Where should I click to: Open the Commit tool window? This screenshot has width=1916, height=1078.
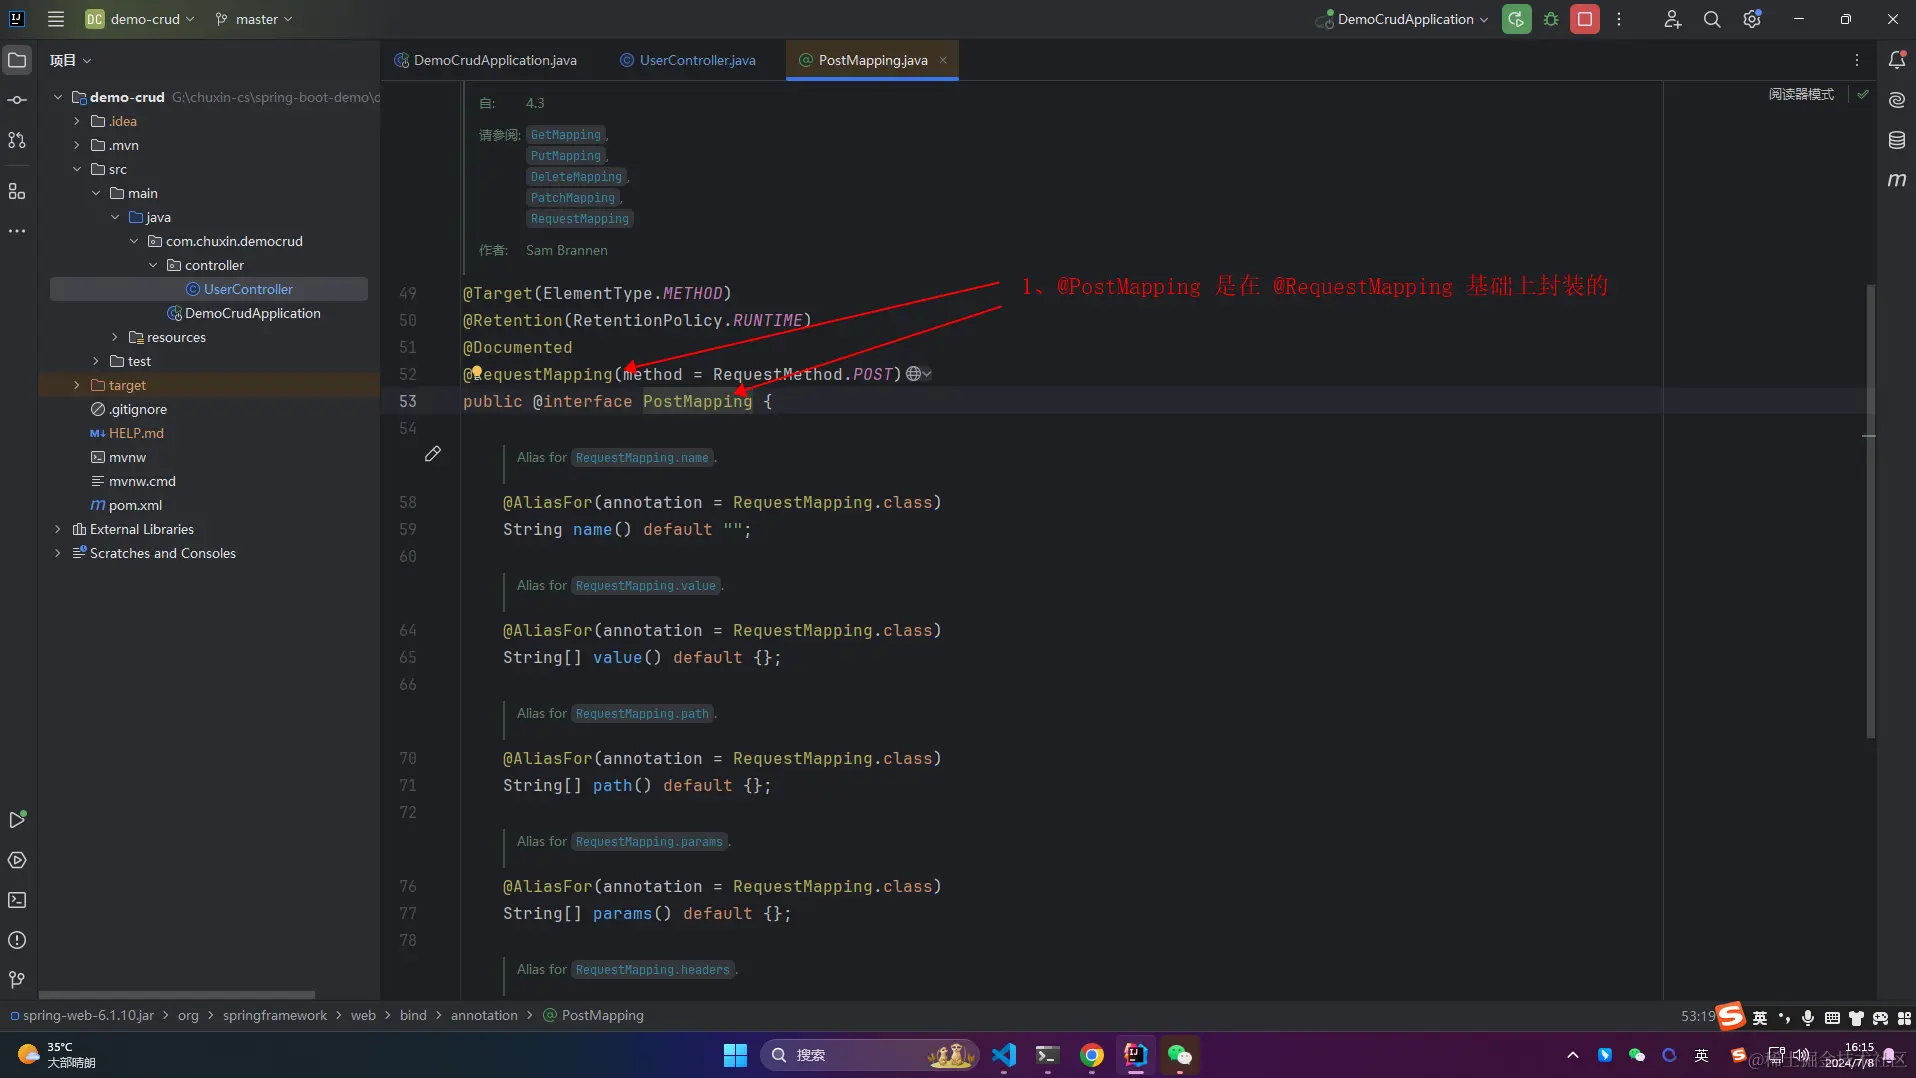pyautogui.click(x=17, y=100)
